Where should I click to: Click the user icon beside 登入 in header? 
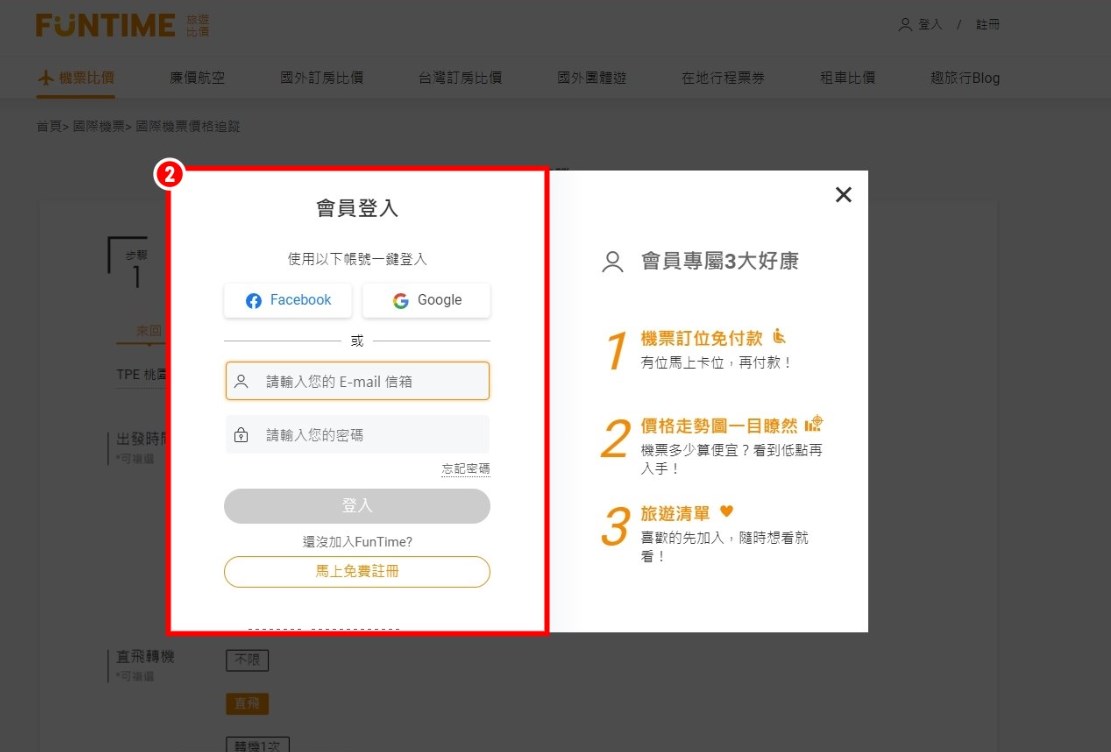tap(905, 25)
